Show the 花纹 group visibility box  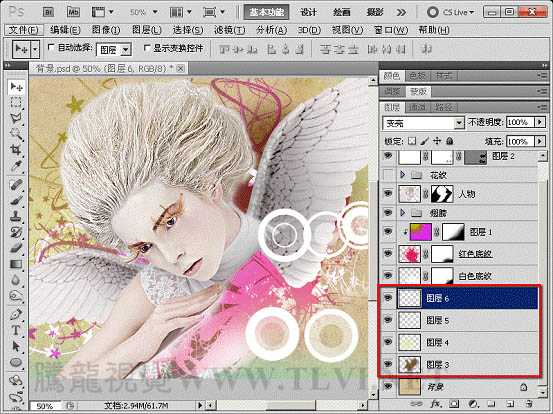tap(388, 174)
